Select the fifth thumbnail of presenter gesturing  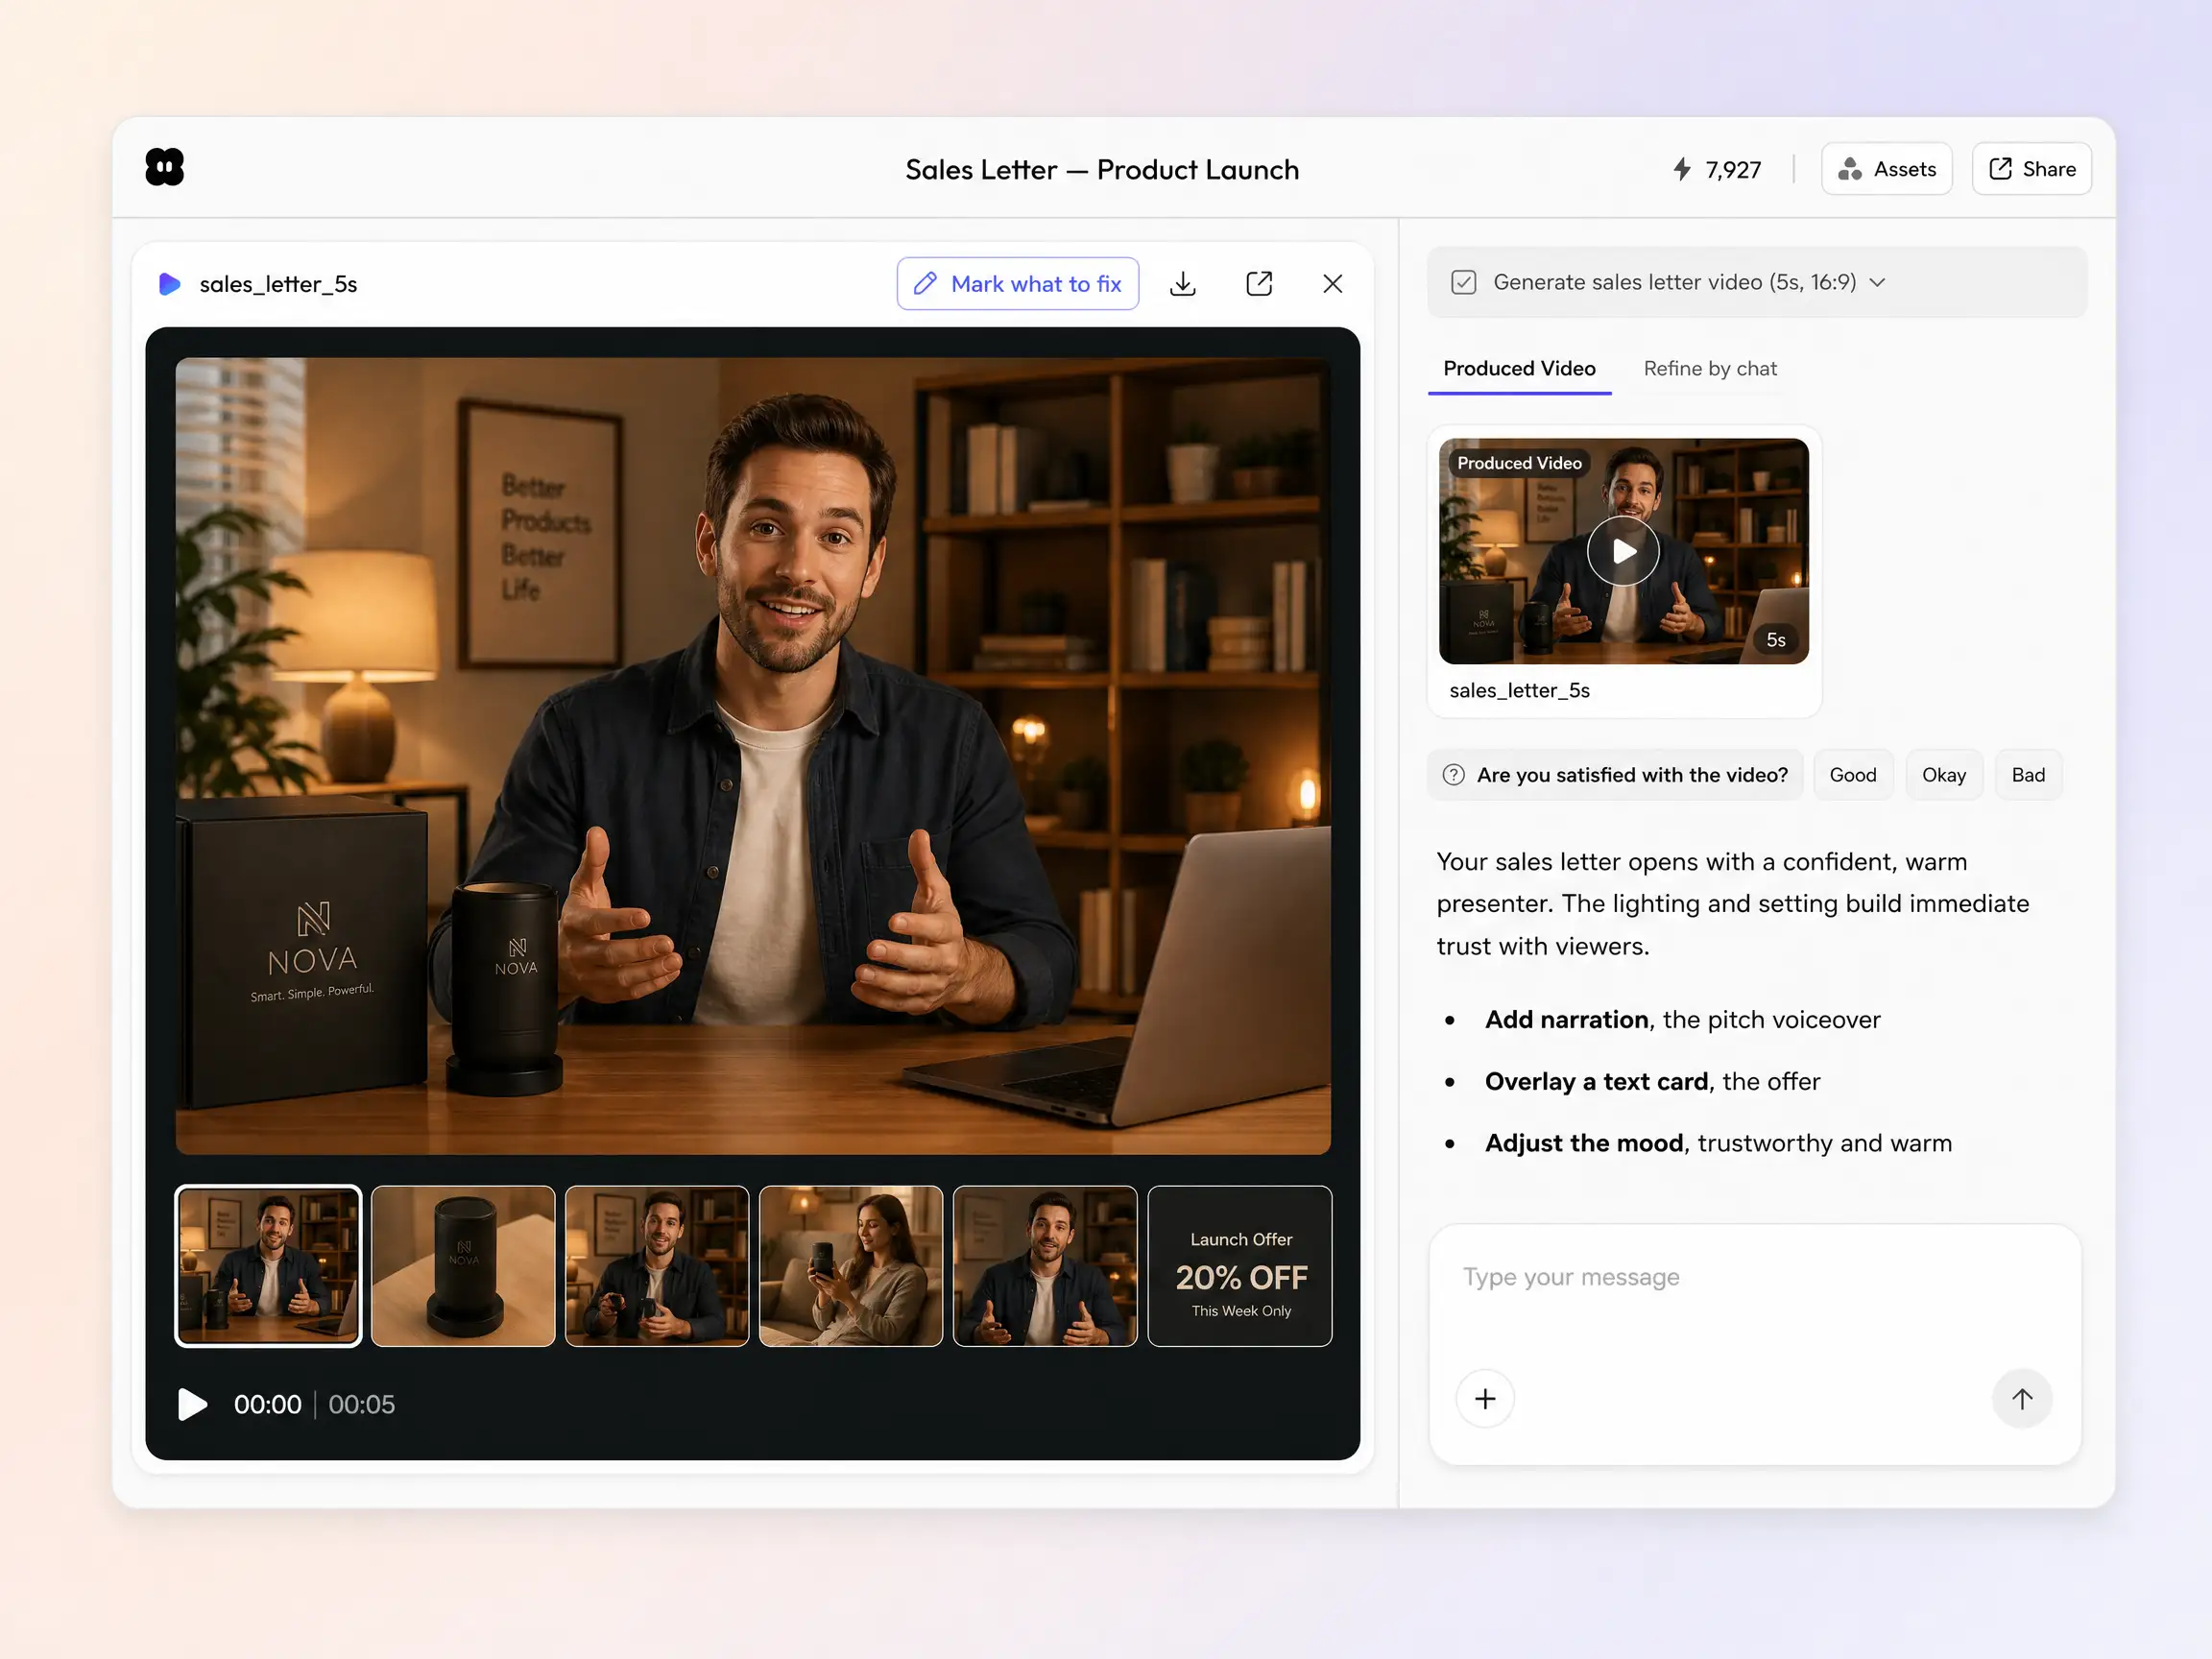coord(1045,1266)
